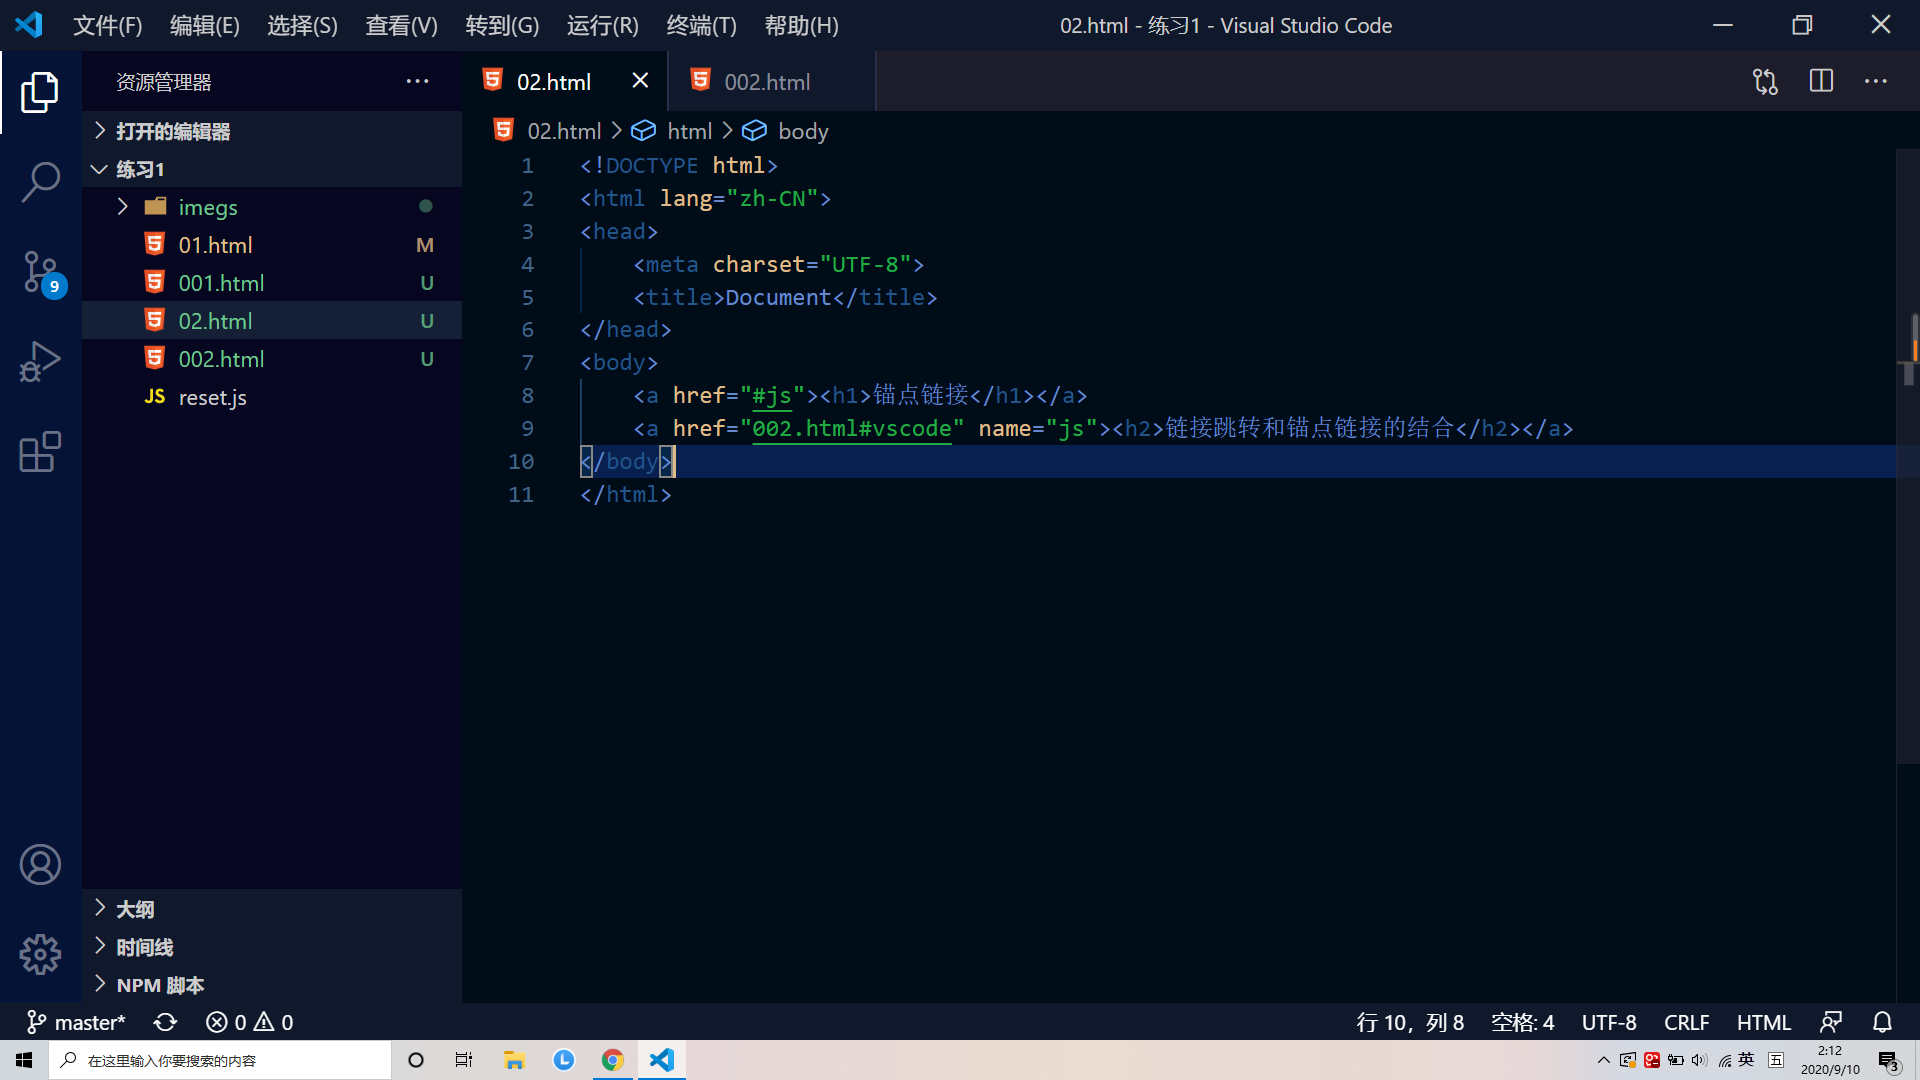1920x1080 pixels.
Task: Open the 运行(R) menu
Action: (x=602, y=25)
